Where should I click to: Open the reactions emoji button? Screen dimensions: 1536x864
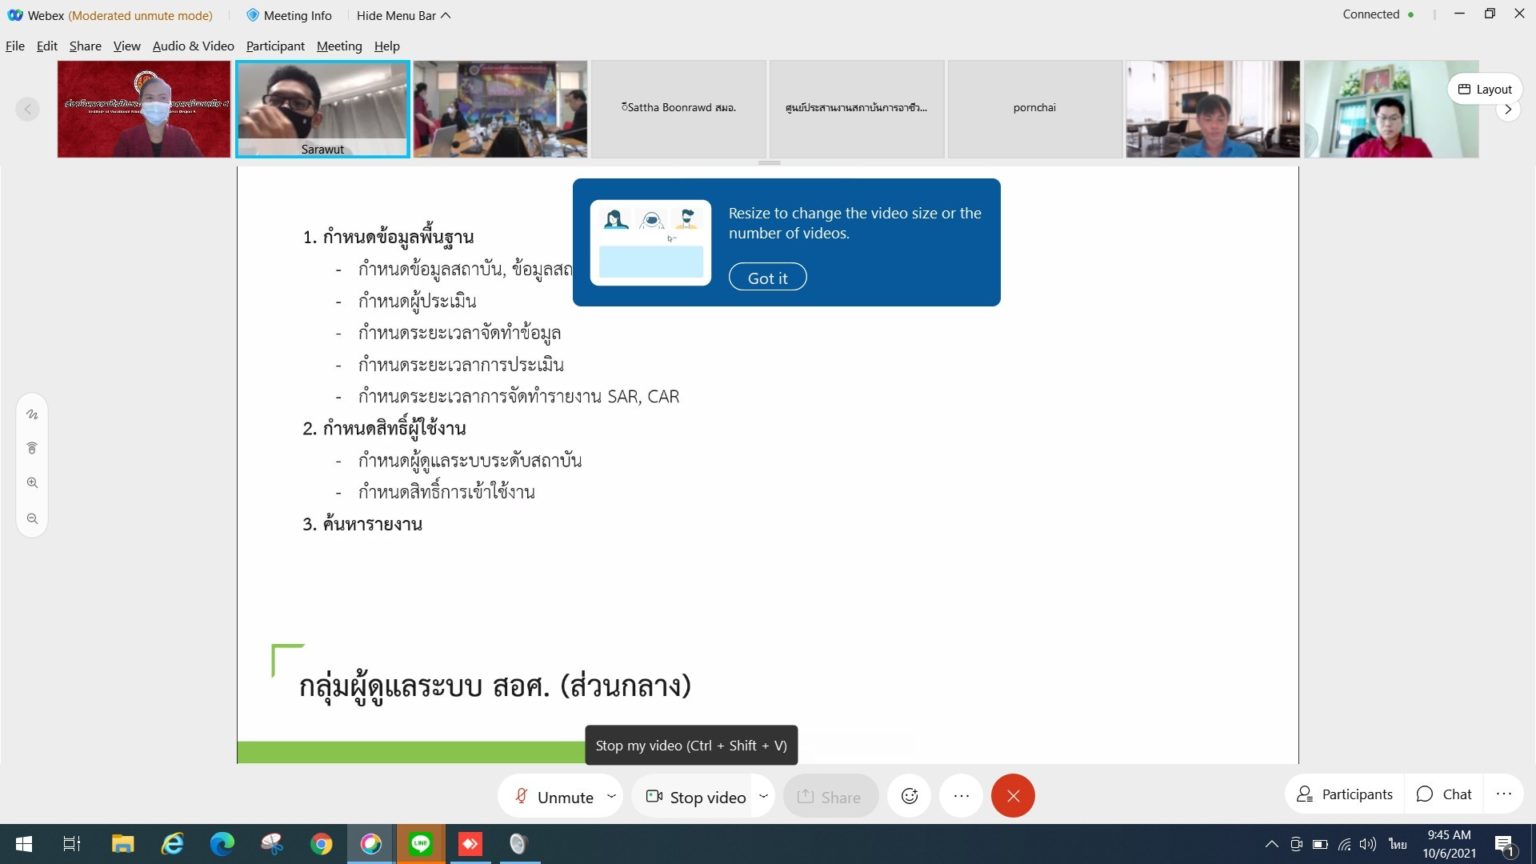coord(909,796)
